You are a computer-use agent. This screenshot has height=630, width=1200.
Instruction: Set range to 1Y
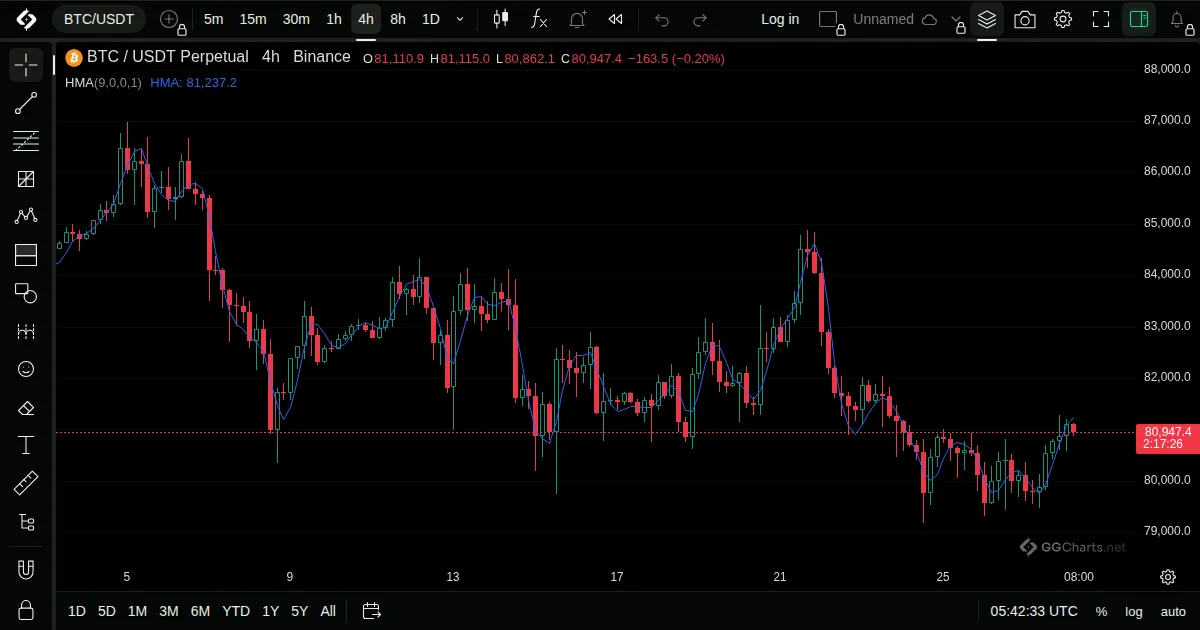coord(270,611)
